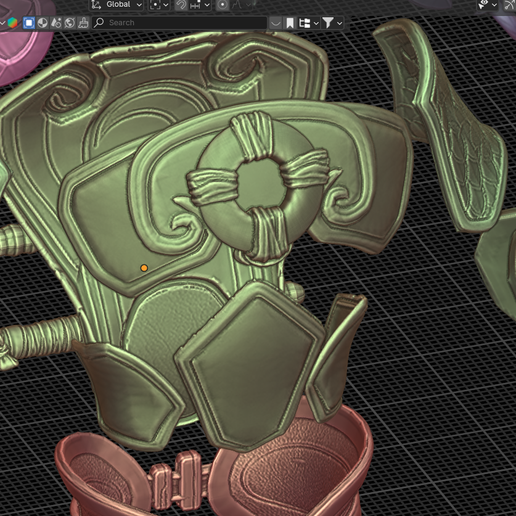Open the pivot point dropdown
This screenshot has width=516, height=516.
point(159,5)
